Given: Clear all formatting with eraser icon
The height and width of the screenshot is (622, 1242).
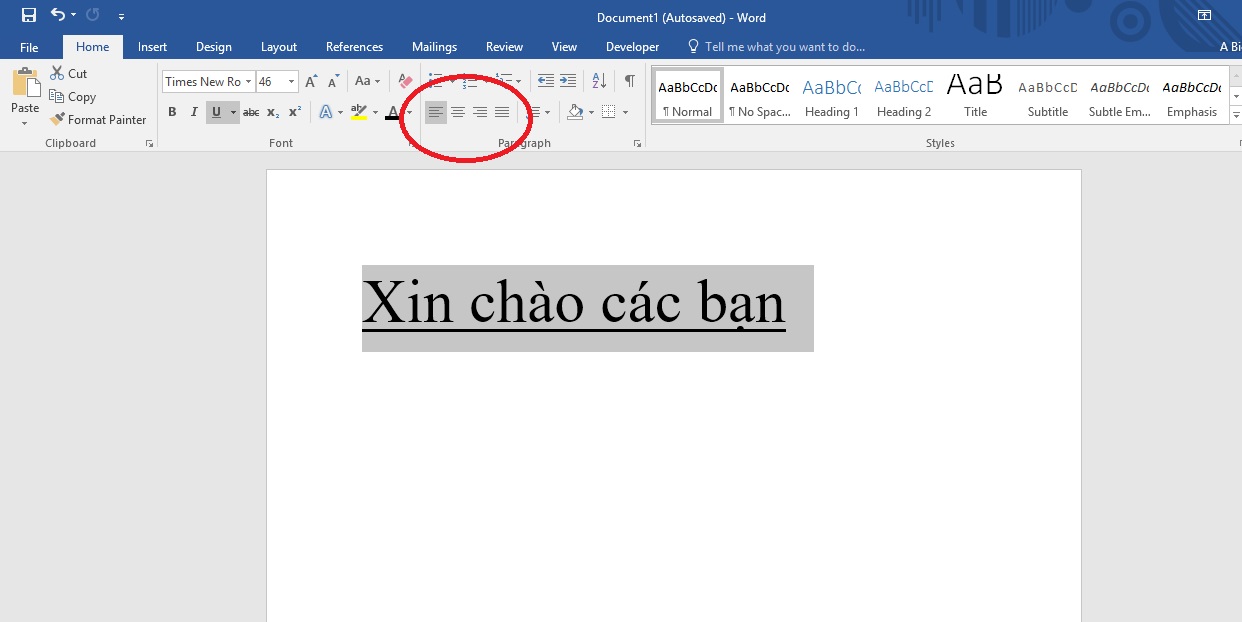Looking at the screenshot, I should (405, 82).
